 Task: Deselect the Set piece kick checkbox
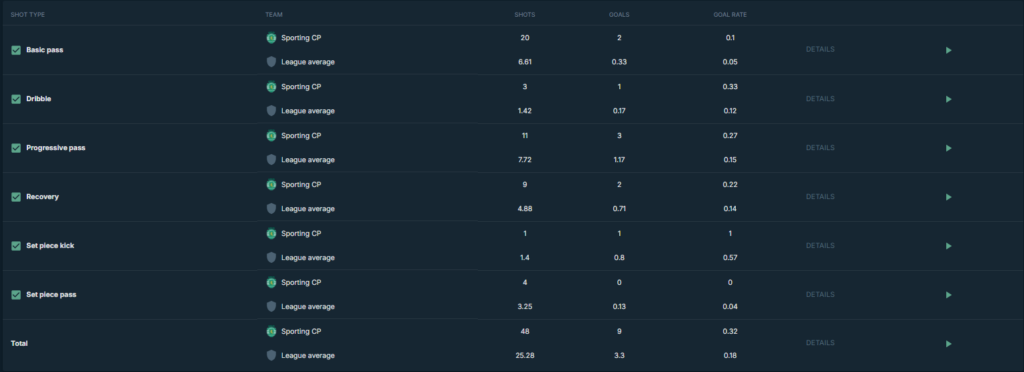tap(16, 246)
